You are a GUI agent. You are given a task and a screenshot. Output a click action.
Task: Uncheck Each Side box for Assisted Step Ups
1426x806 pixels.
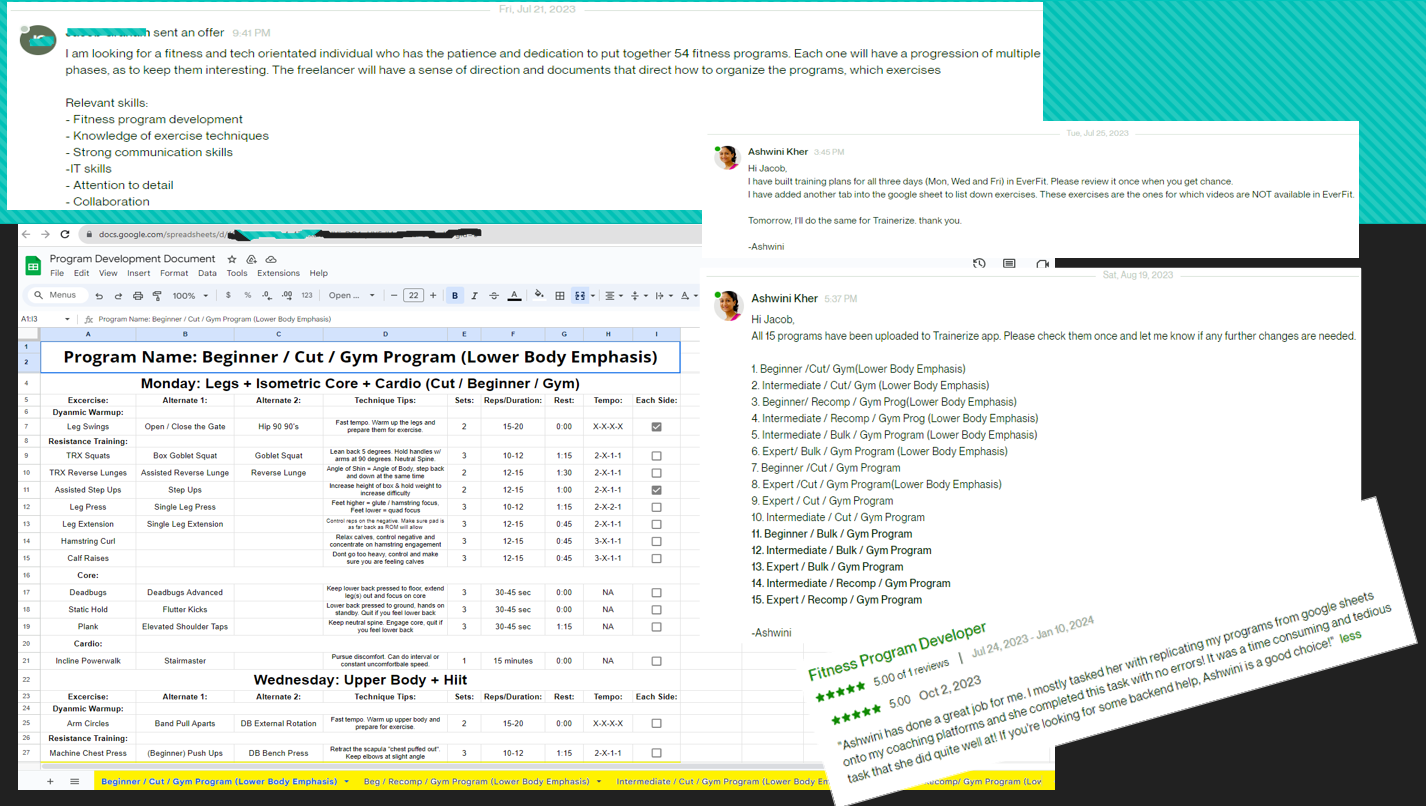656,490
